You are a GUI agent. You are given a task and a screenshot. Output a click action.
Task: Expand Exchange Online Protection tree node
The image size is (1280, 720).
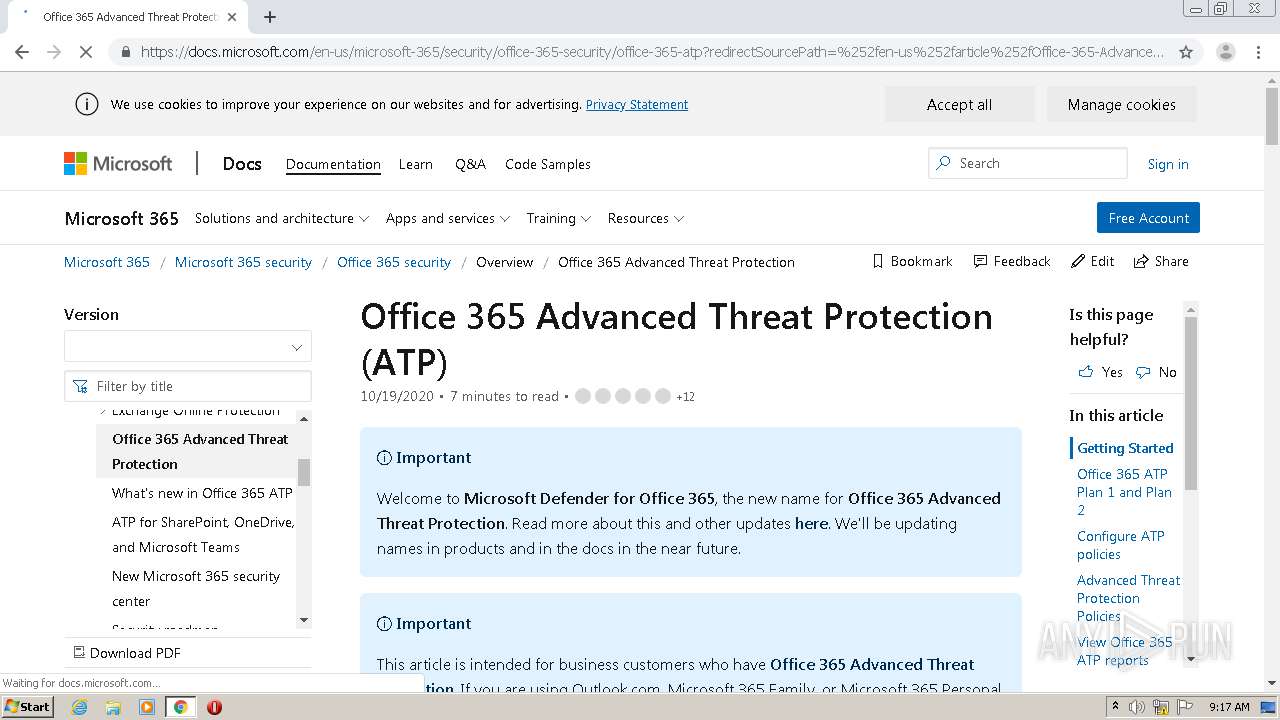coord(103,411)
